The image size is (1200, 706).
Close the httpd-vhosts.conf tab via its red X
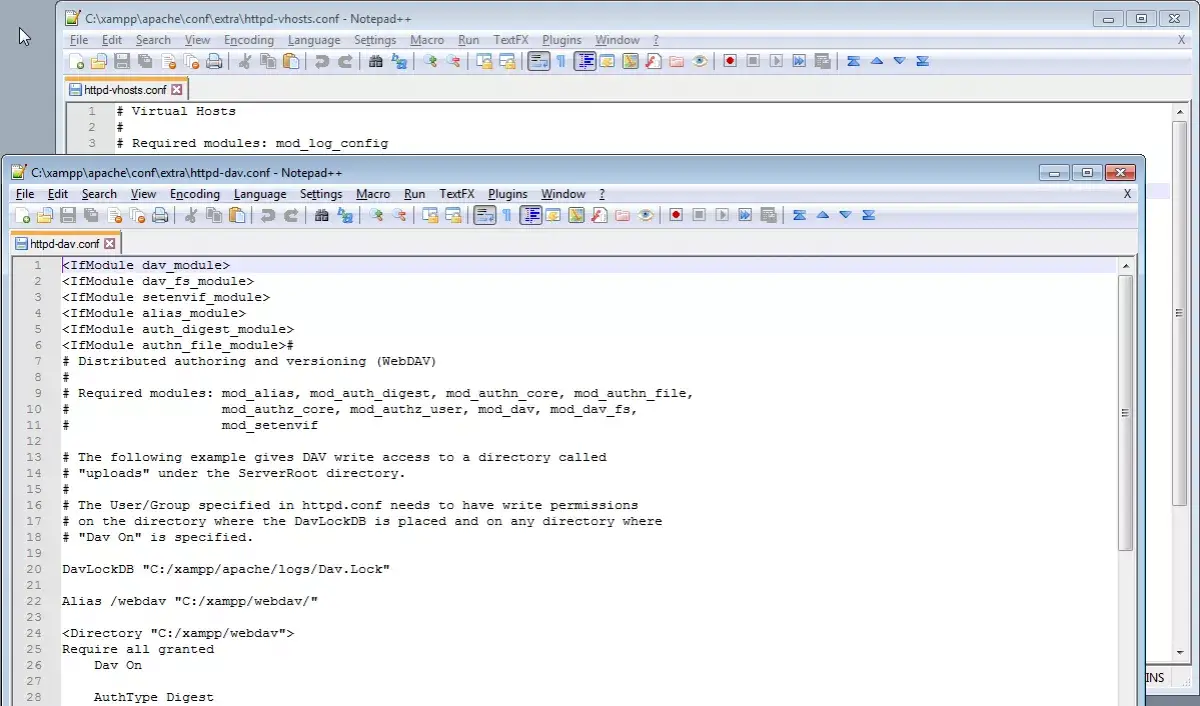pyautogui.click(x=177, y=89)
